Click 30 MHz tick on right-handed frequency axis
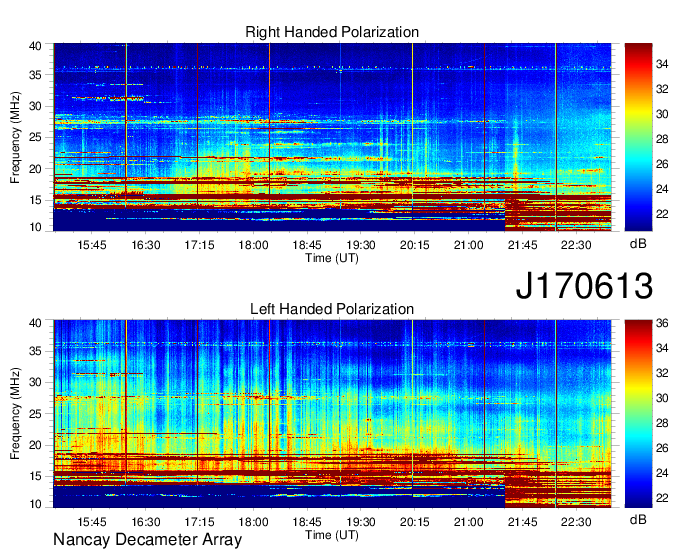Screen dimensions: 680x552 tap(36, 106)
